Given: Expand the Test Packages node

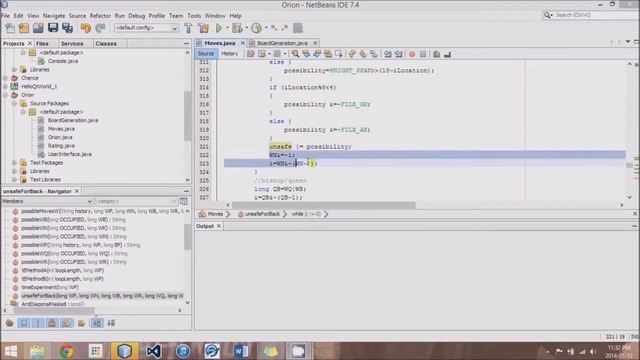Looking at the screenshot, I should [14, 162].
